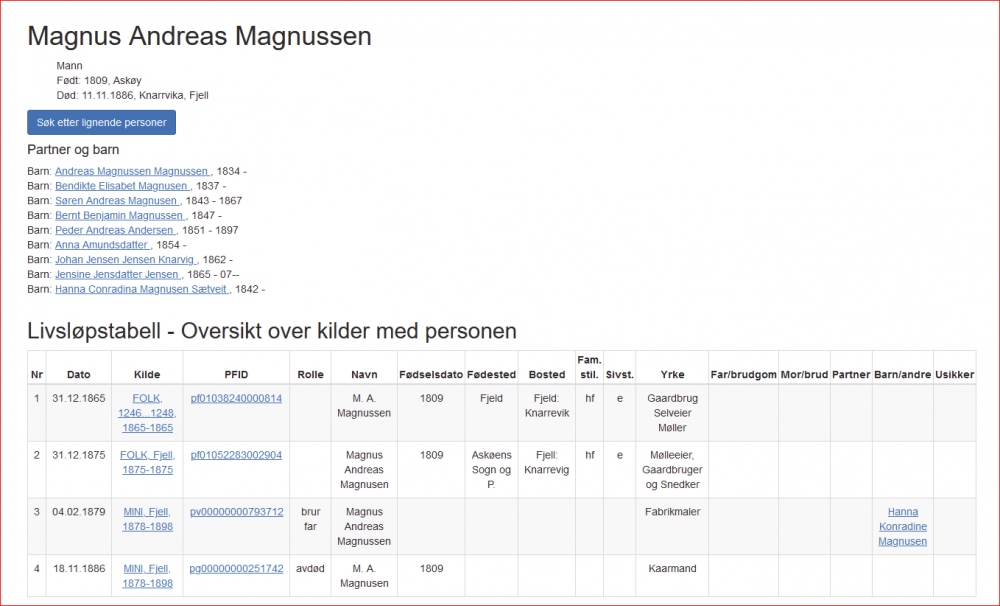Open MINI, Fjell source dated 18.11.1886
1000x606 pixels.
pyautogui.click(x=147, y=575)
